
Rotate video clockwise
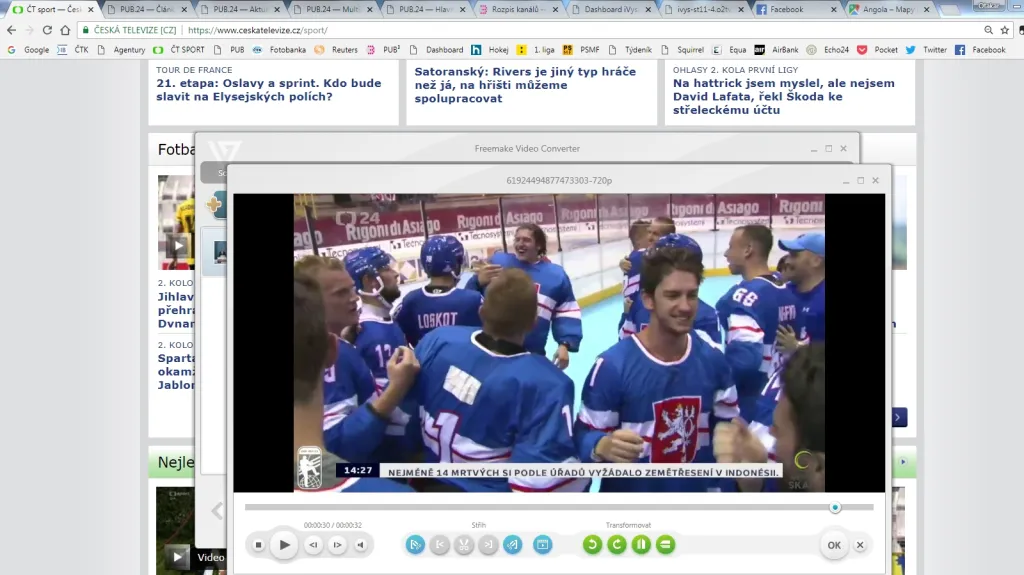[617, 545]
